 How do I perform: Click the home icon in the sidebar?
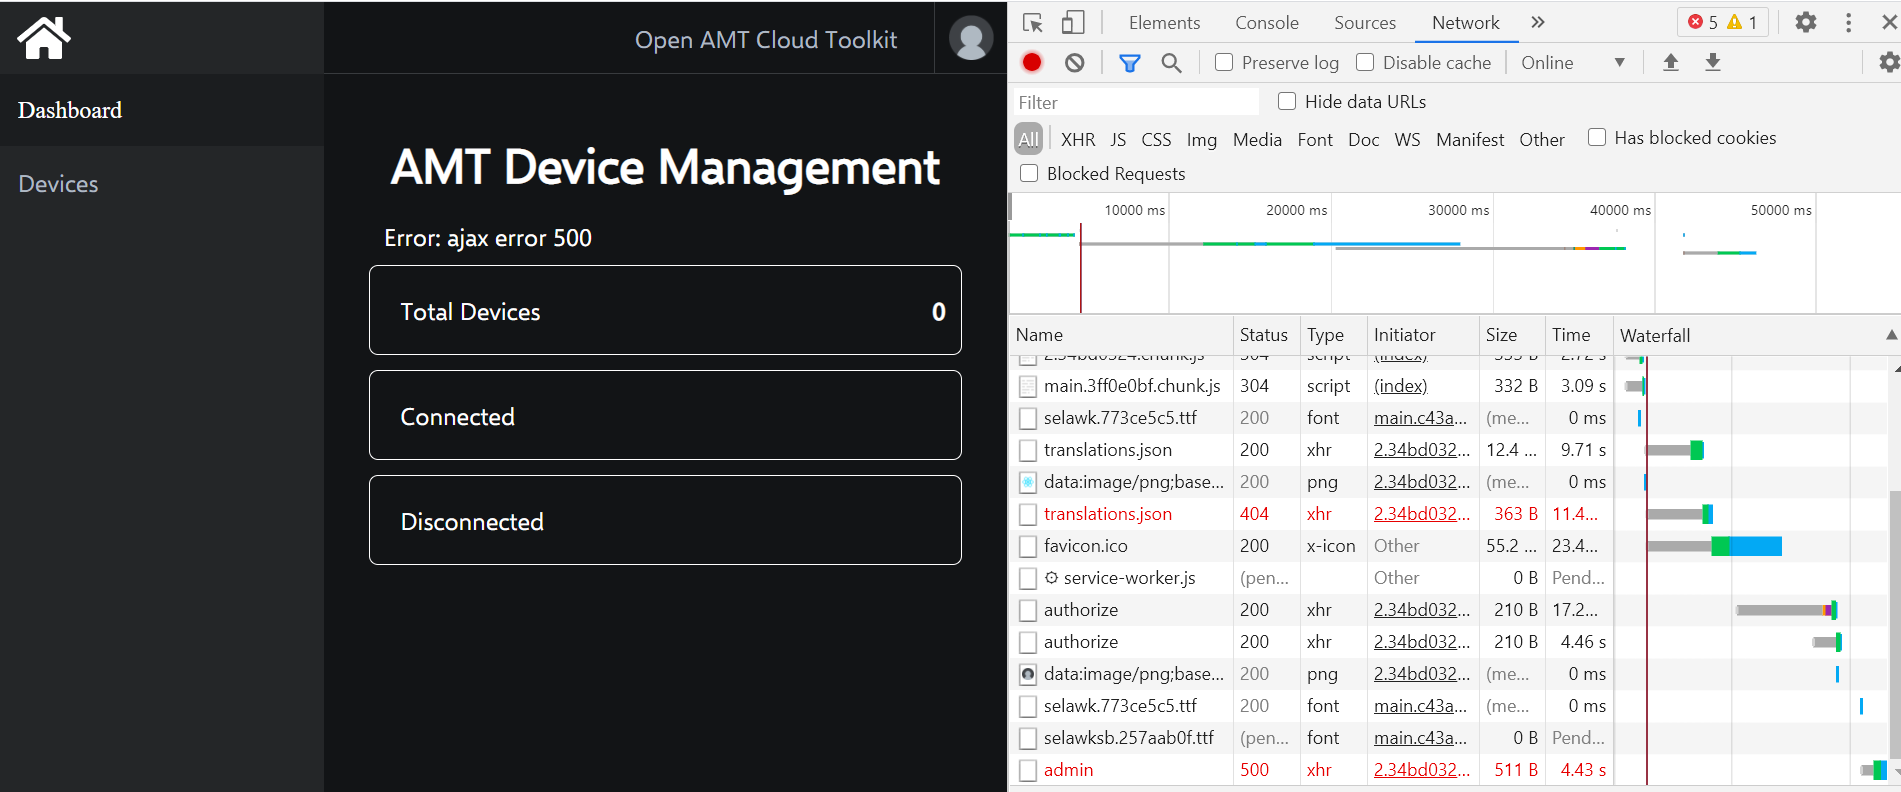[x=44, y=38]
